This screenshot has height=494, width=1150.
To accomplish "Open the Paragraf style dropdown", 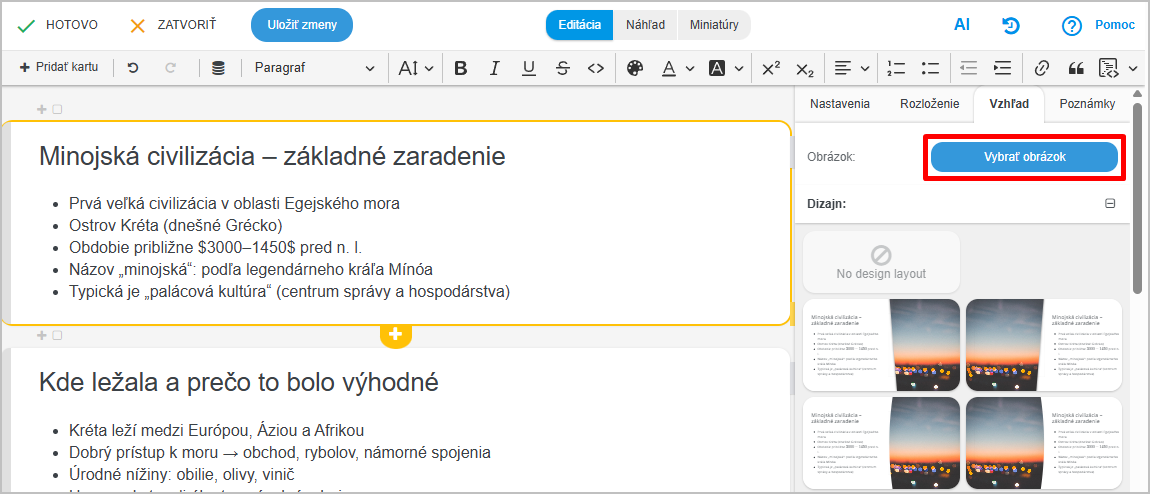I will pos(314,68).
